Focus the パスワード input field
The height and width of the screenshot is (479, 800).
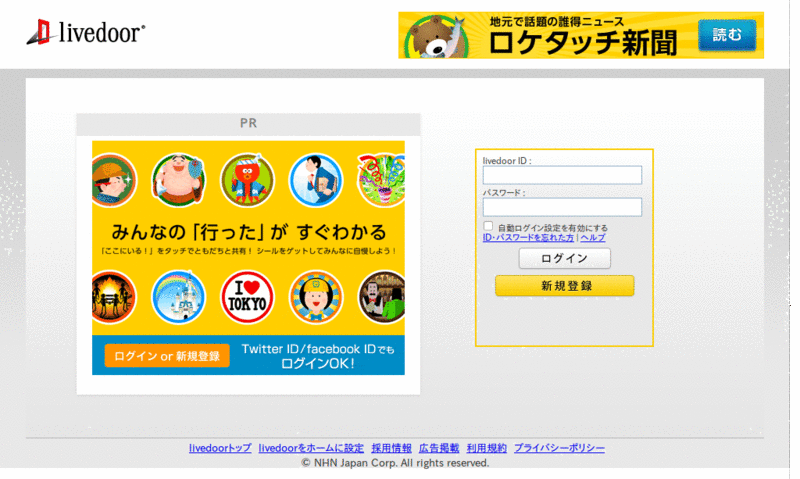click(562, 207)
